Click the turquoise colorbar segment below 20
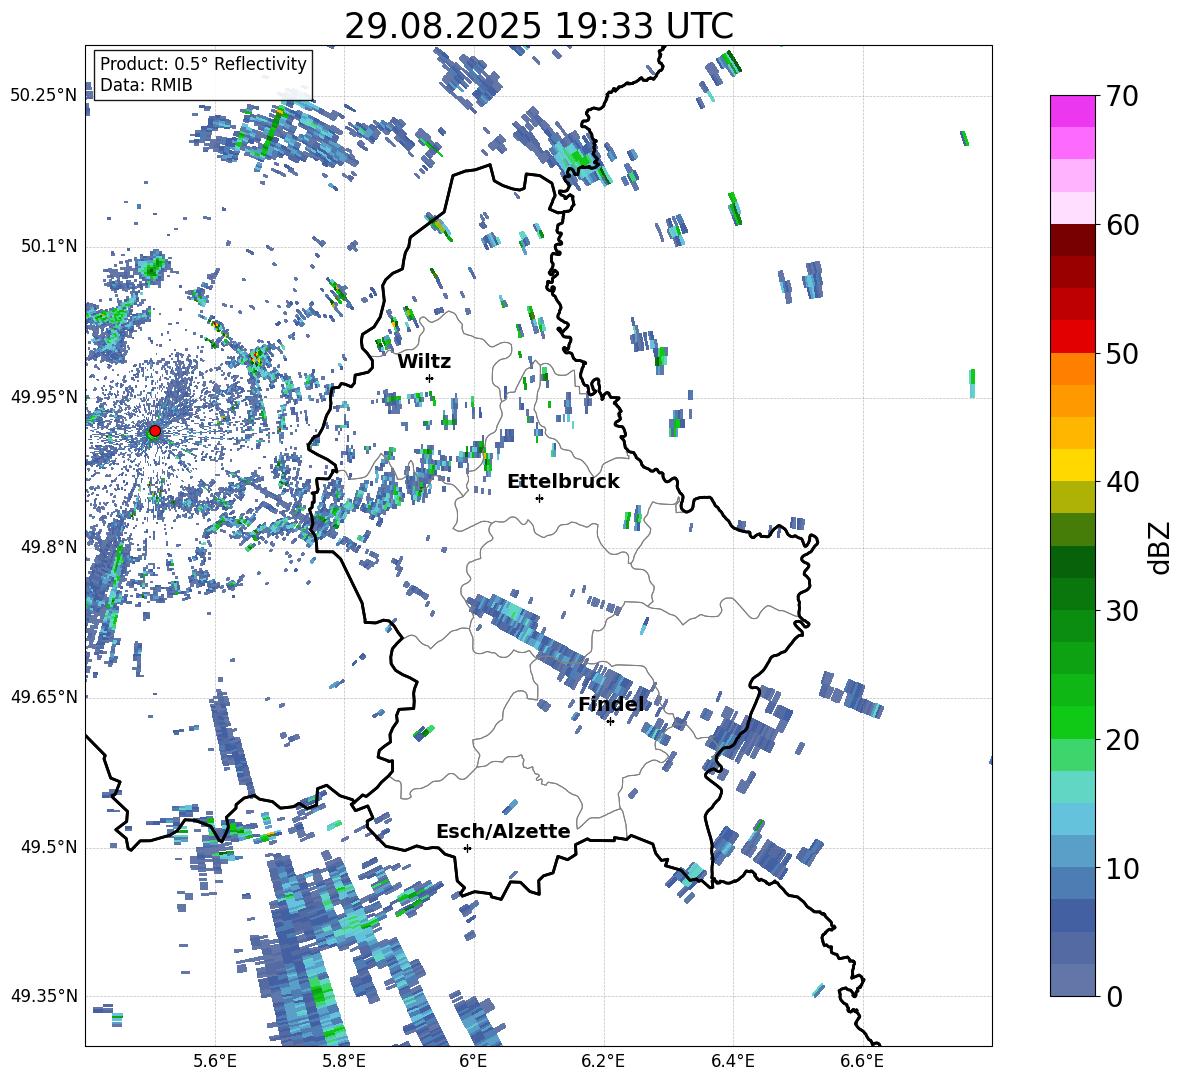The height and width of the screenshot is (1081, 1184). [1072, 787]
